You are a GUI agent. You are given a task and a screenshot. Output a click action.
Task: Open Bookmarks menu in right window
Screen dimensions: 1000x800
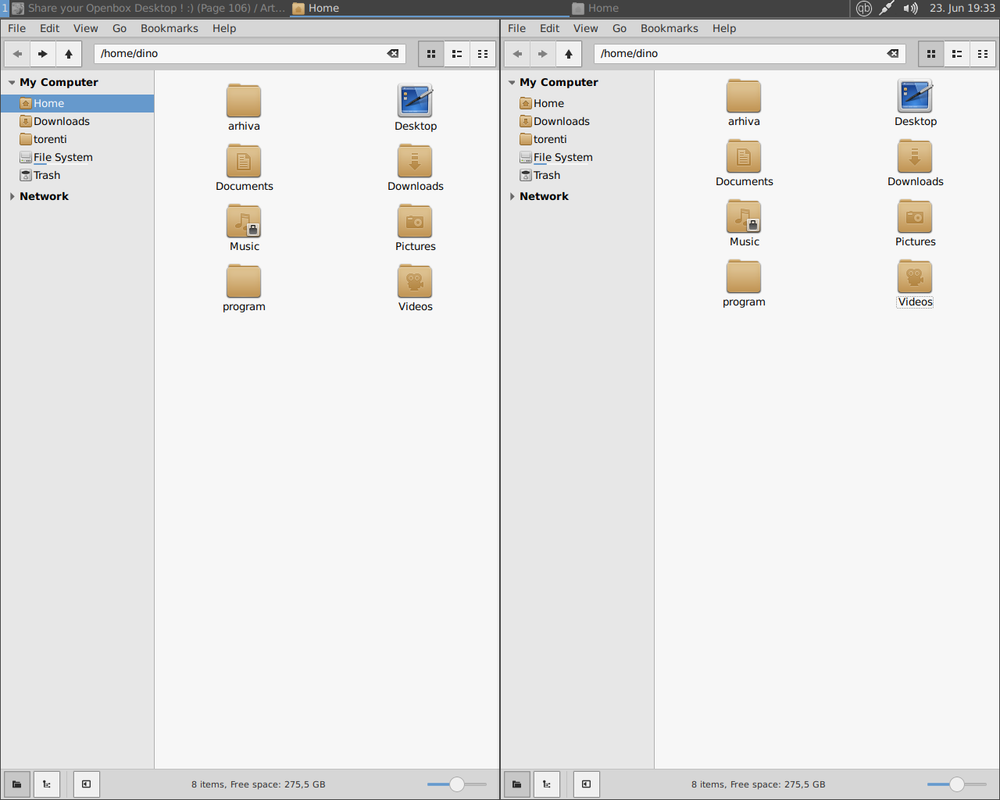coord(669,28)
